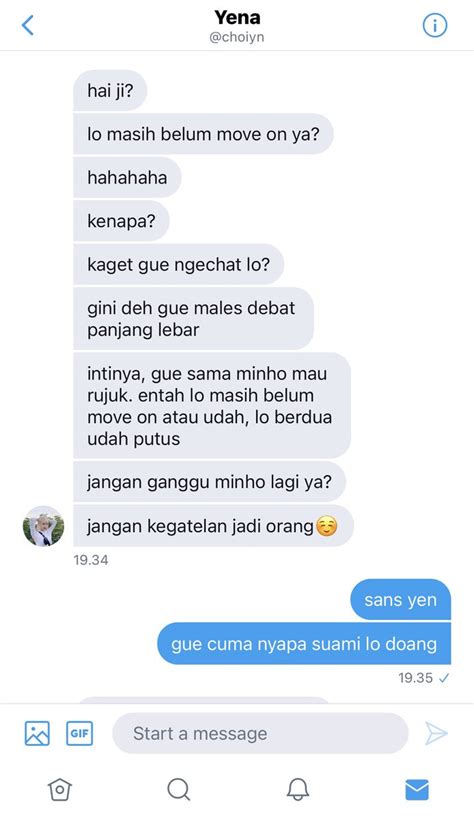Open the Messages envelope tab
The height and width of the screenshot is (819, 474).
click(x=417, y=789)
